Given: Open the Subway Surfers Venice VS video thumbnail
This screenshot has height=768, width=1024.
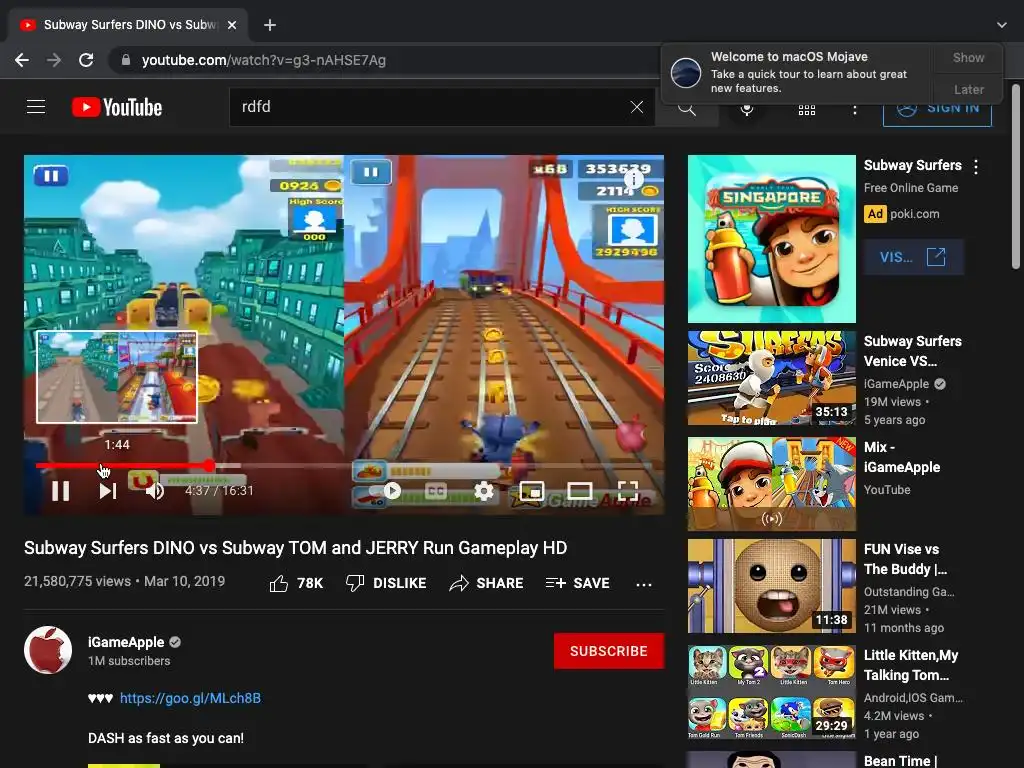Looking at the screenshot, I should (771, 377).
